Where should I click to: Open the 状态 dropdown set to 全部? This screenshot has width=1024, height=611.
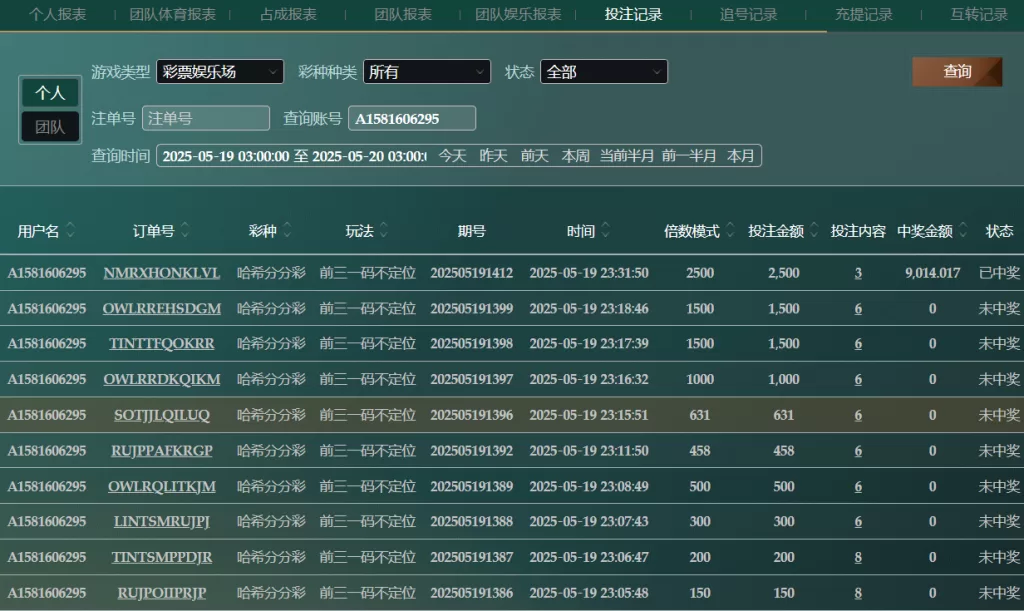(x=603, y=72)
